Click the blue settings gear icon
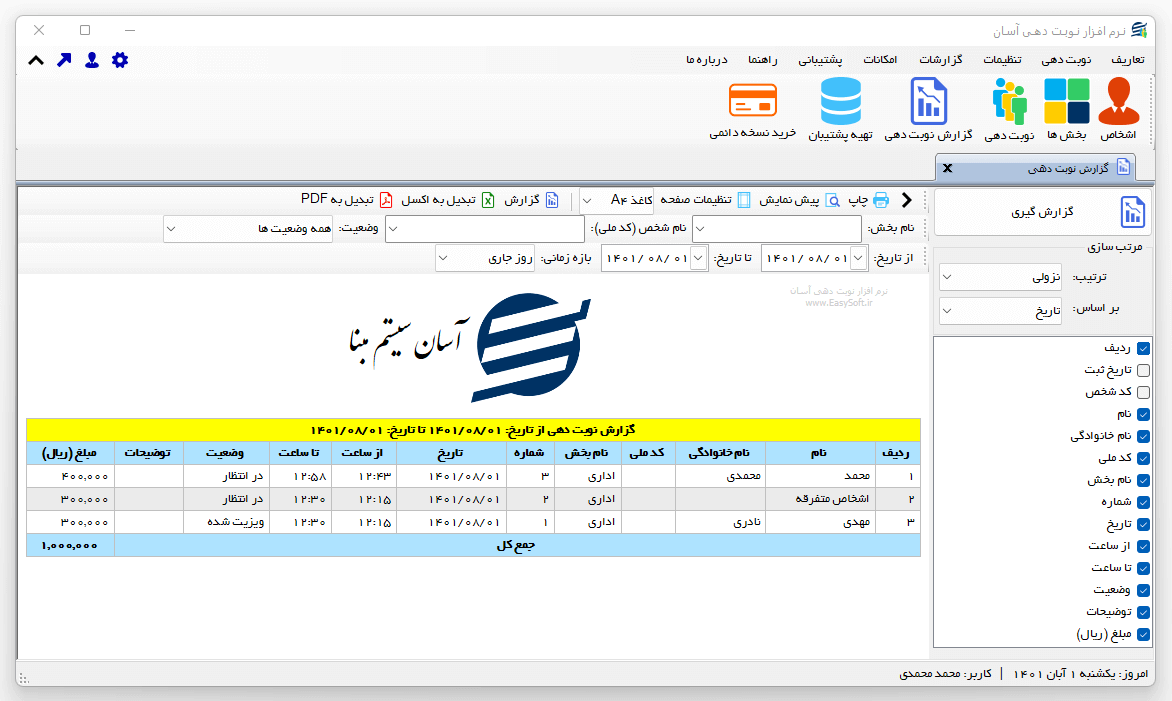 [x=120, y=60]
